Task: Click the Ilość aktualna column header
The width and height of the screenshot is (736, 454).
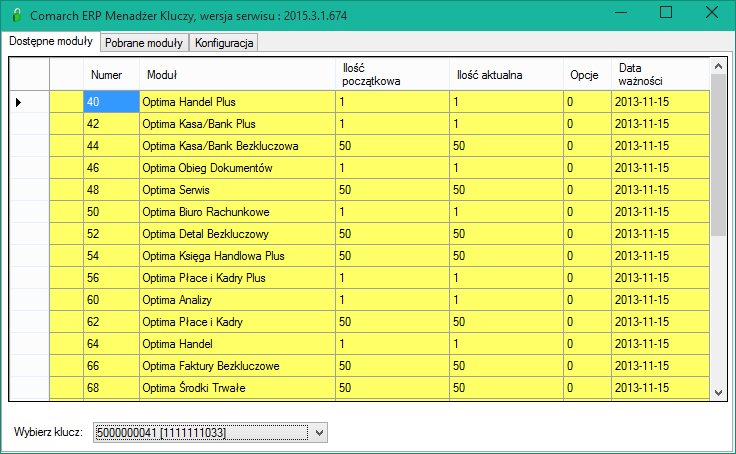Action: pos(506,75)
